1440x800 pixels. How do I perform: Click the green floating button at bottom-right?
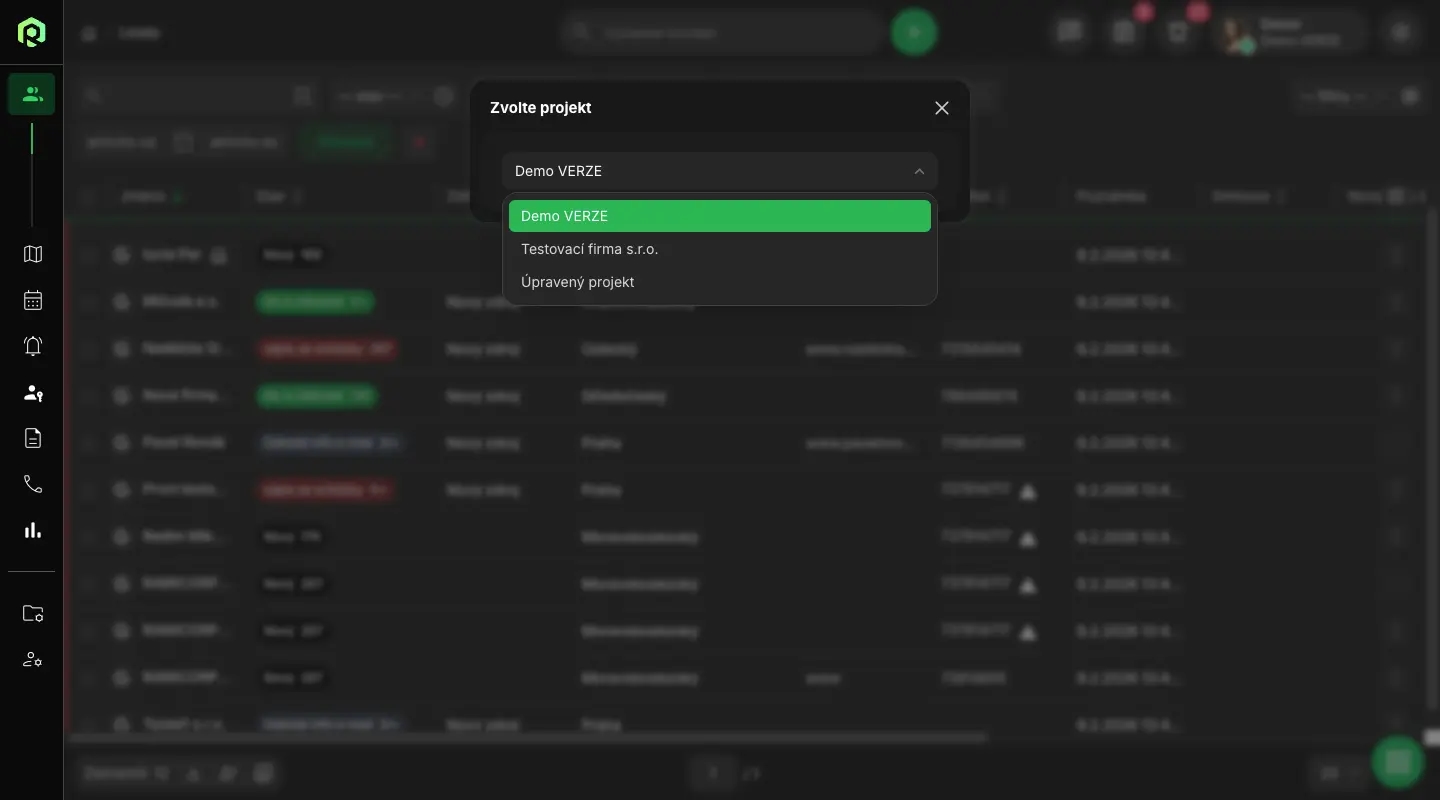click(x=1397, y=763)
